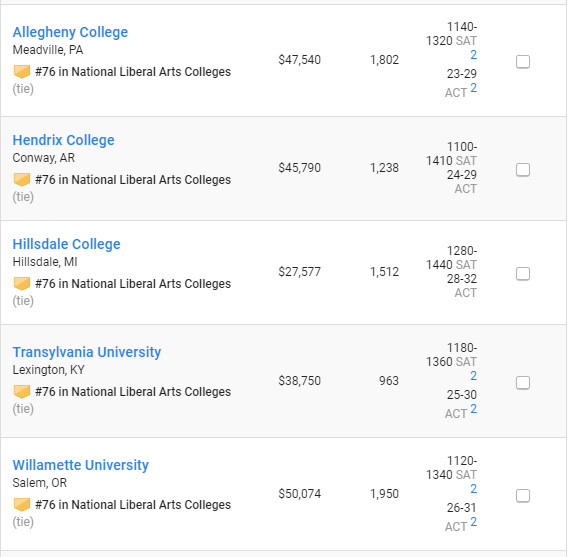Go to the Willamette University page
Image resolution: width=573 pixels, height=557 pixels.
tap(80, 465)
